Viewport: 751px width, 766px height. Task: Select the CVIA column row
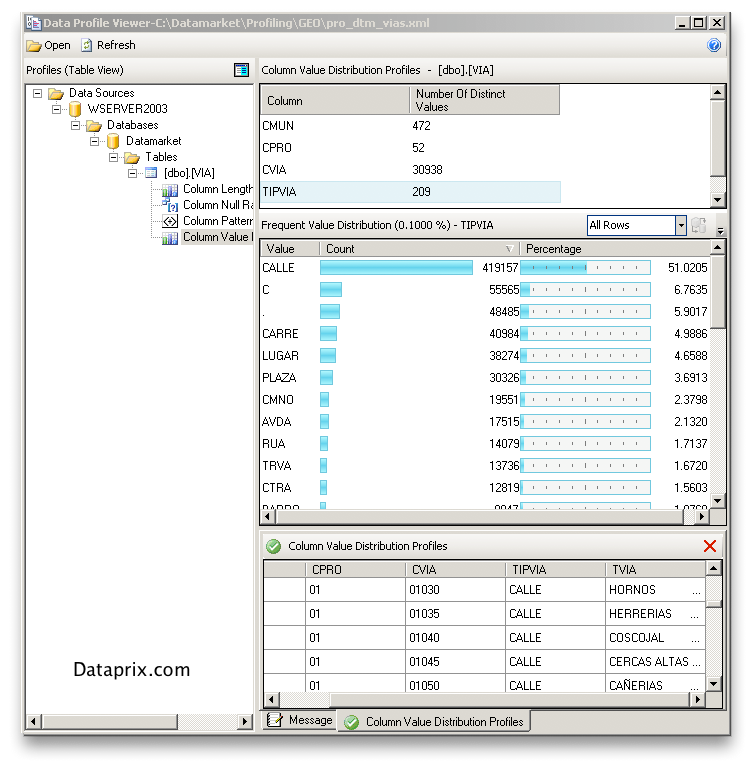[410, 170]
